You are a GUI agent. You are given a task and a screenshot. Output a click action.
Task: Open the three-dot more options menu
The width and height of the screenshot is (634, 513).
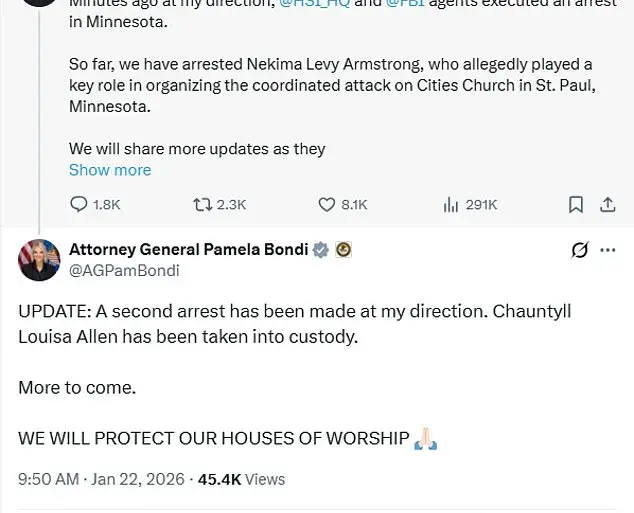pyautogui.click(x=608, y=250)
